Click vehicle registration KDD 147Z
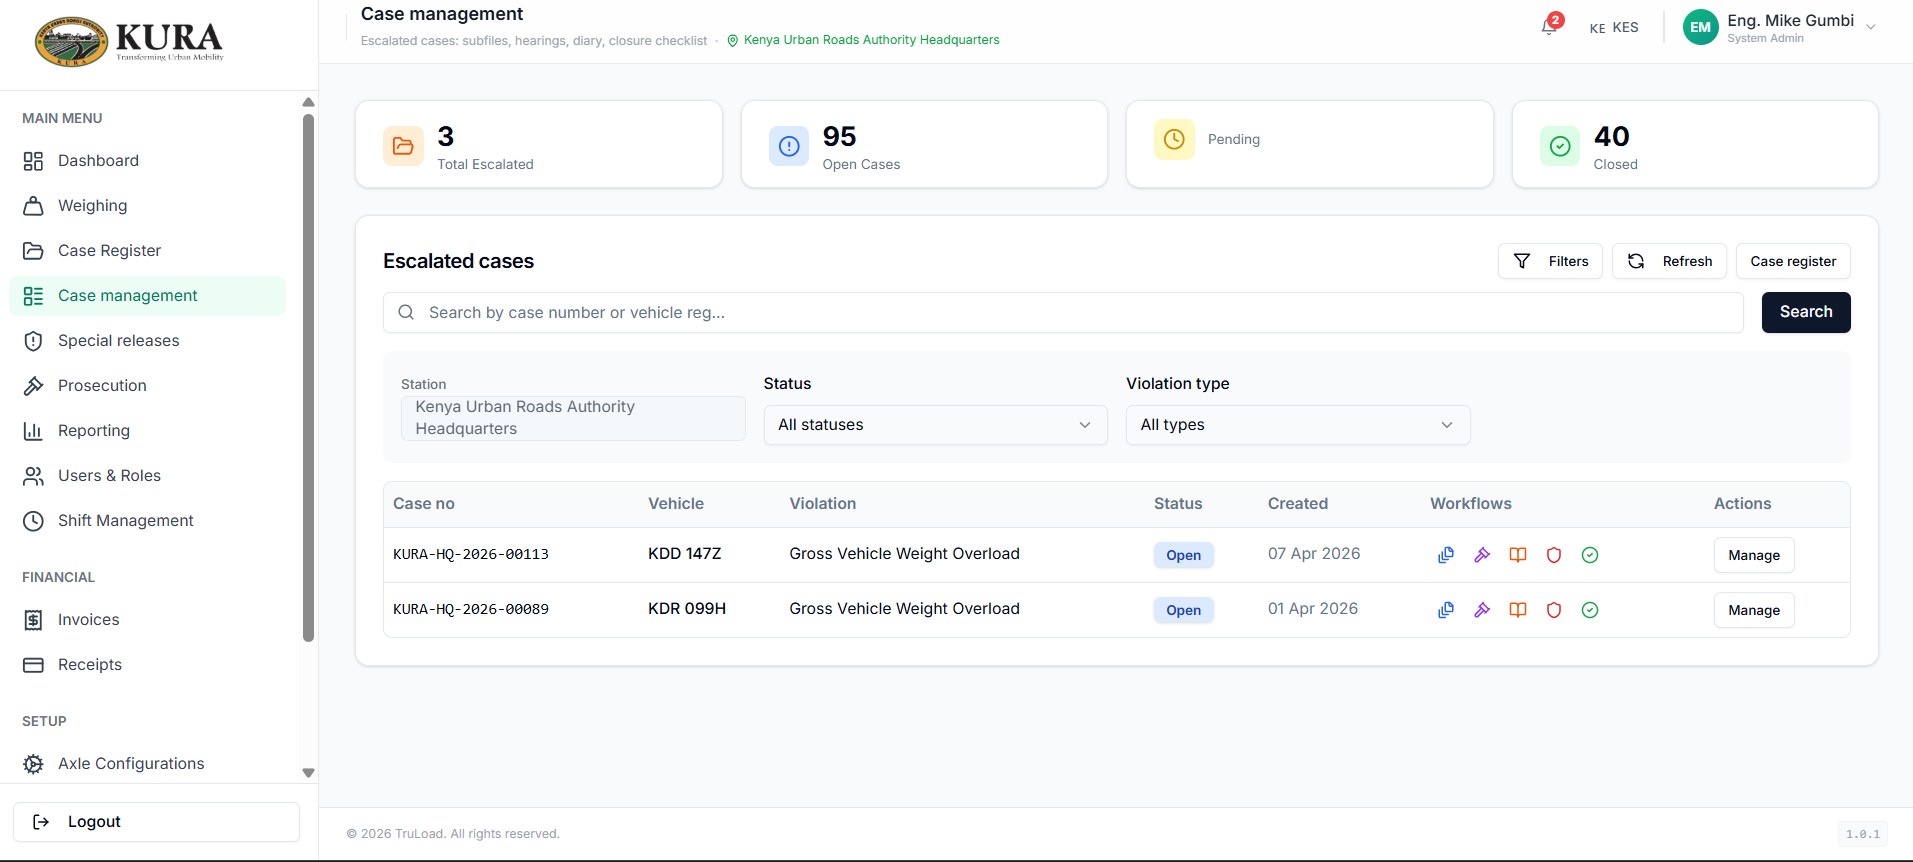The image size is (1913, 862). (684, 554)
